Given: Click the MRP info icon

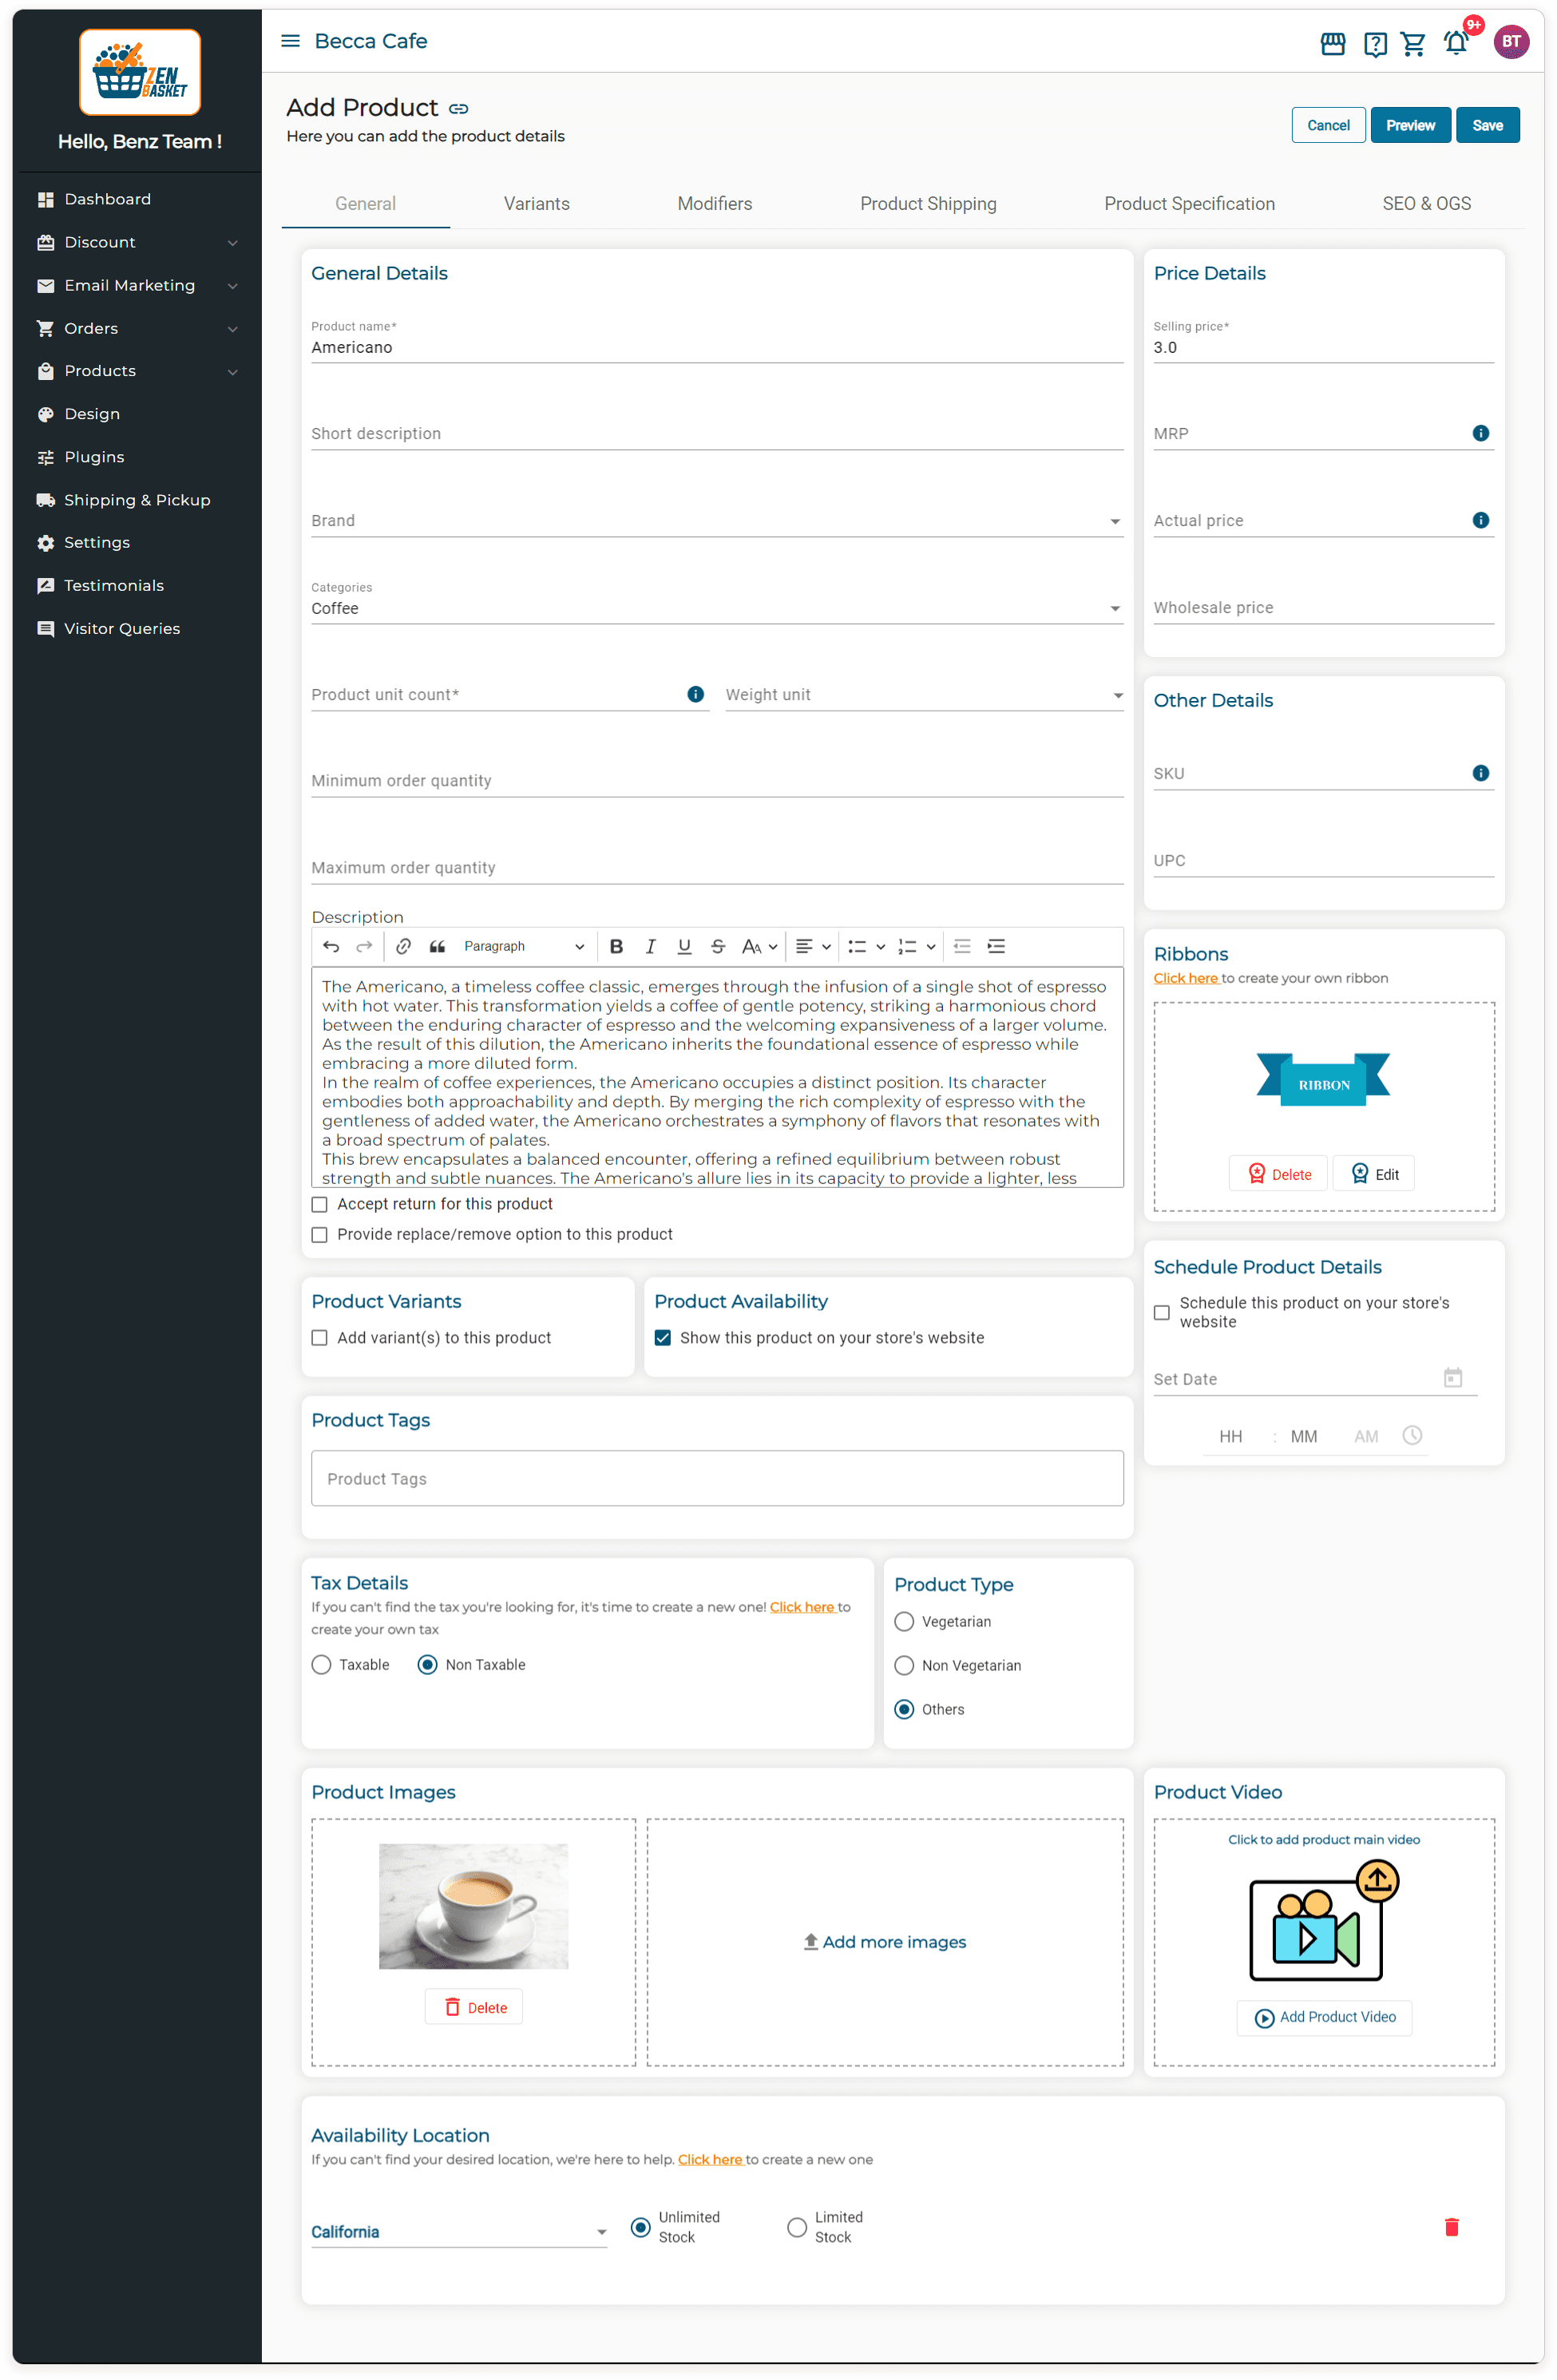Looking at the screenshot, I should pyautogui.click(x=1480, y=433).
